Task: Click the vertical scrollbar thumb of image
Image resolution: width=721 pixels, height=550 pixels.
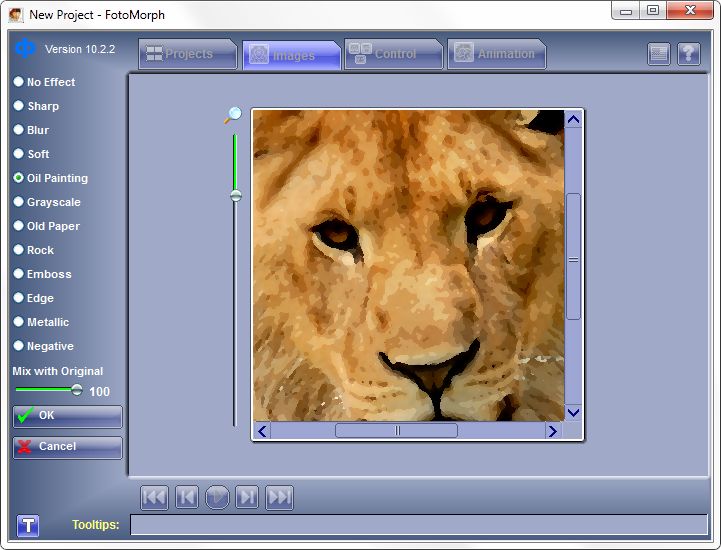Action: [x=573, y=257]
